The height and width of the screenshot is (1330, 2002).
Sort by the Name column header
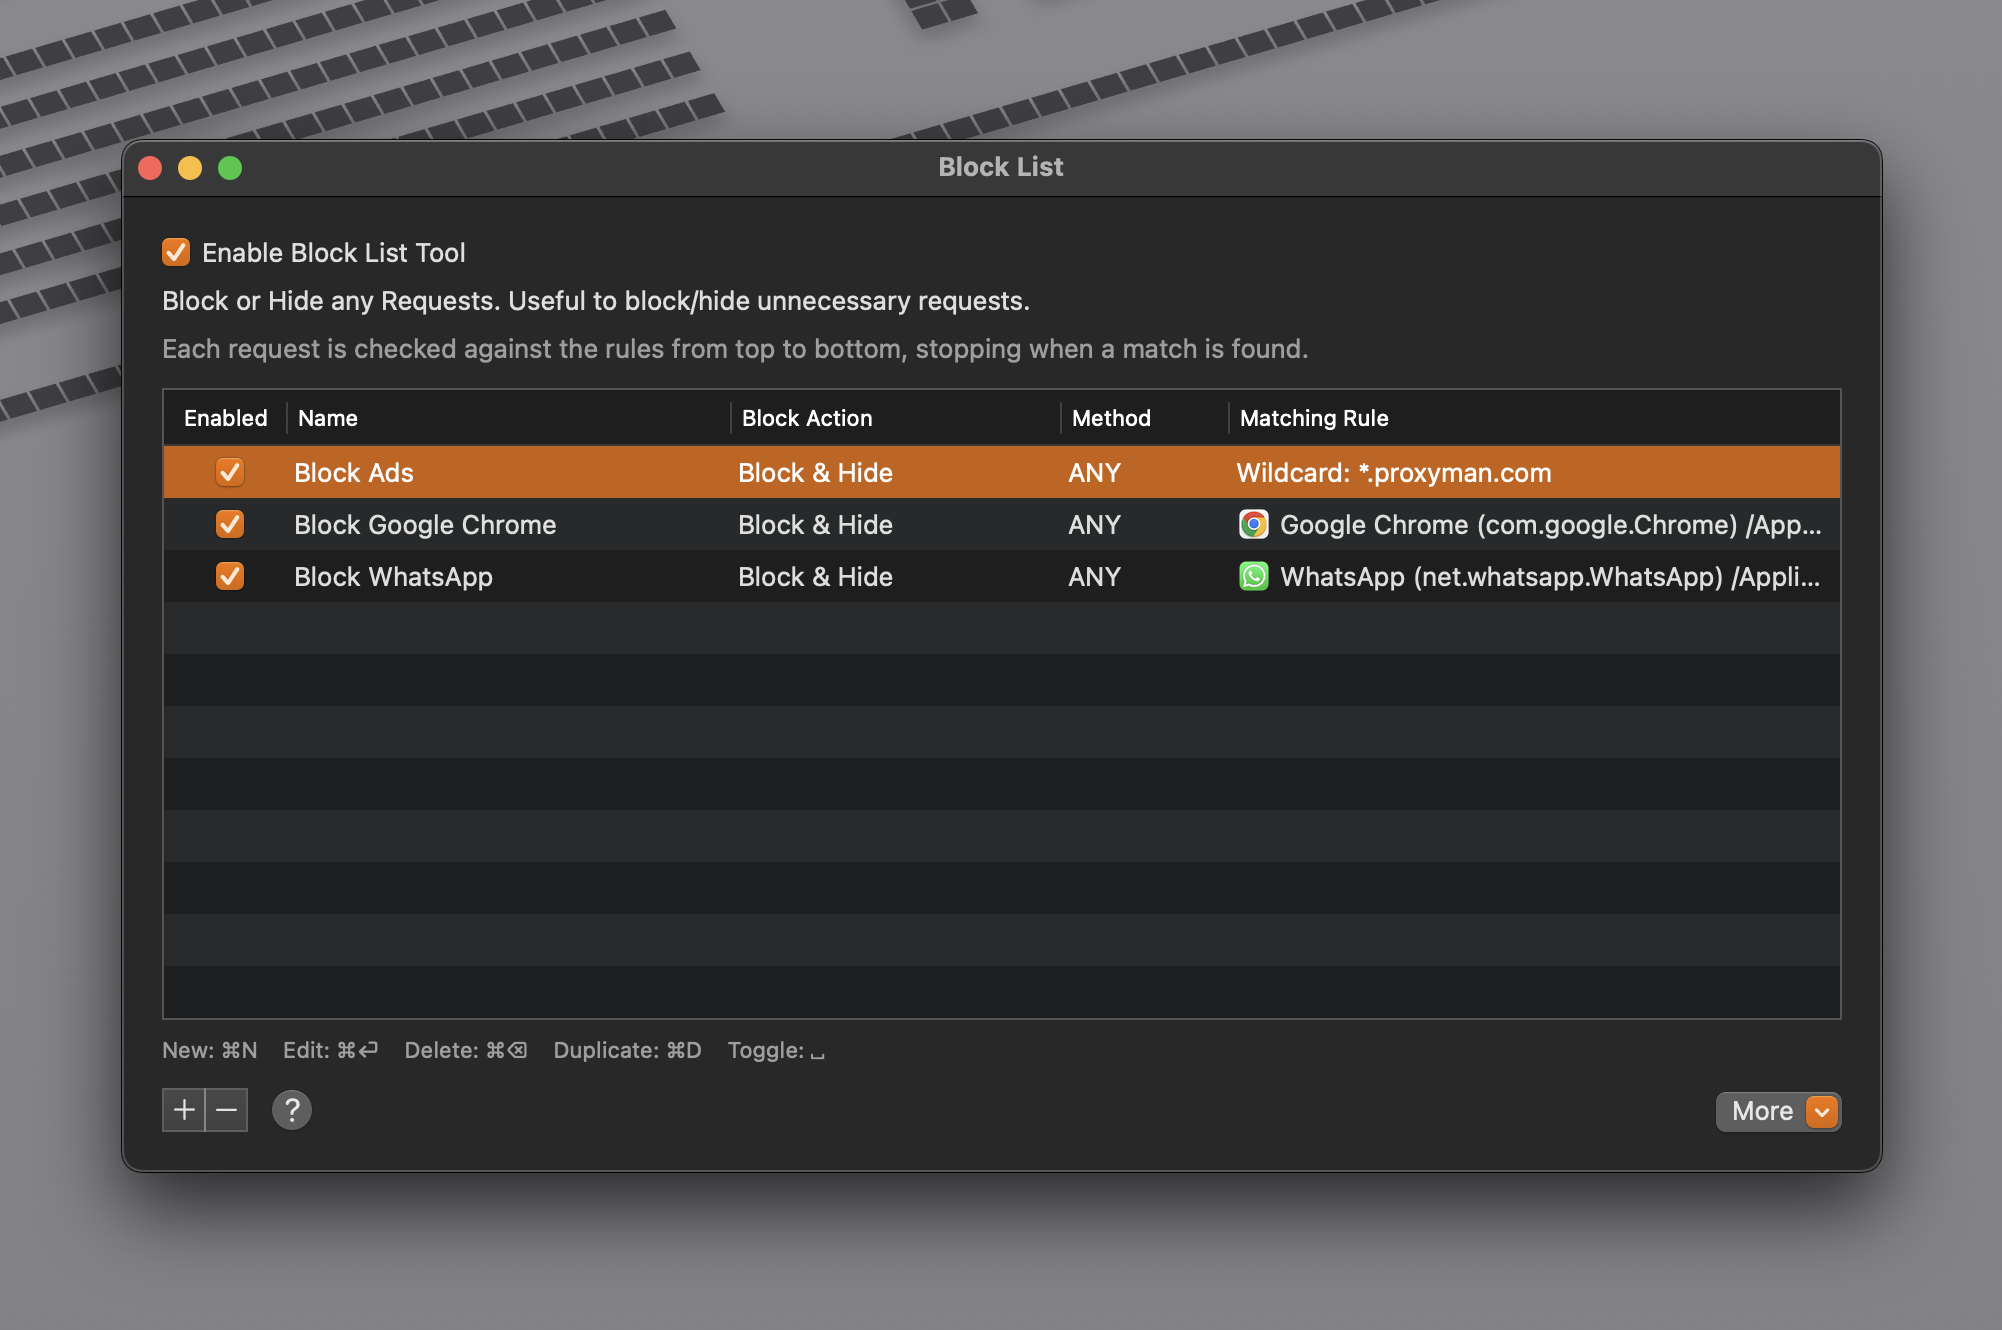pyautogui.click(x=328, y=418)
